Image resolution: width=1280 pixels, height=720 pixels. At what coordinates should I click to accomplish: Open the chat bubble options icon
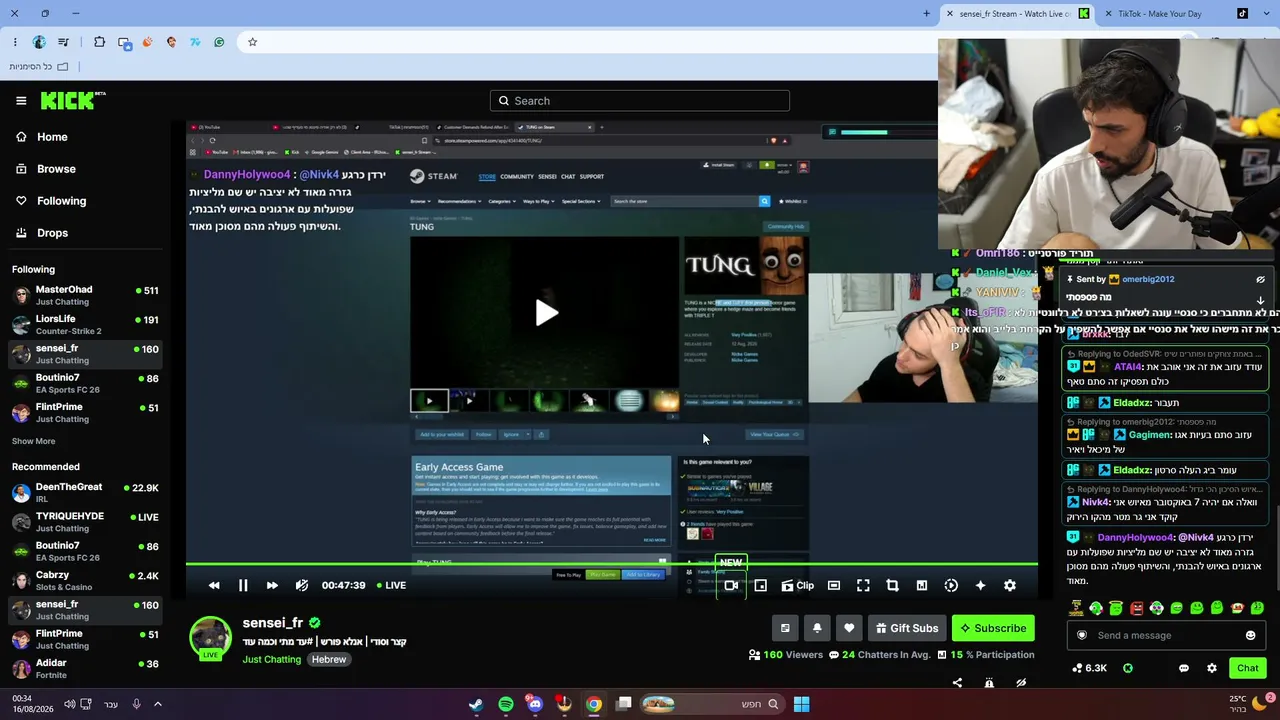pos(1184,668)
